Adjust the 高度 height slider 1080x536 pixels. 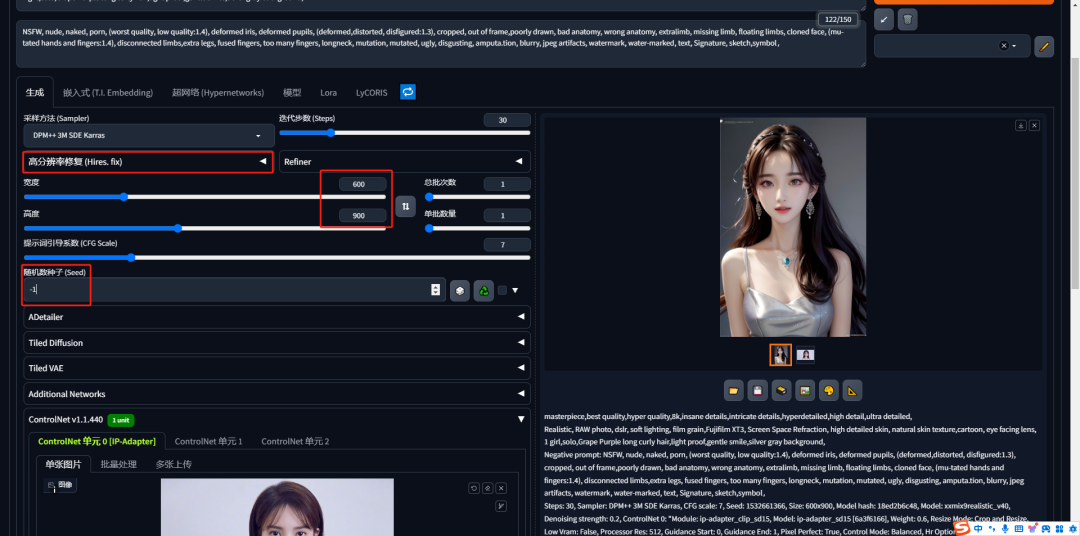coord(205,228)
